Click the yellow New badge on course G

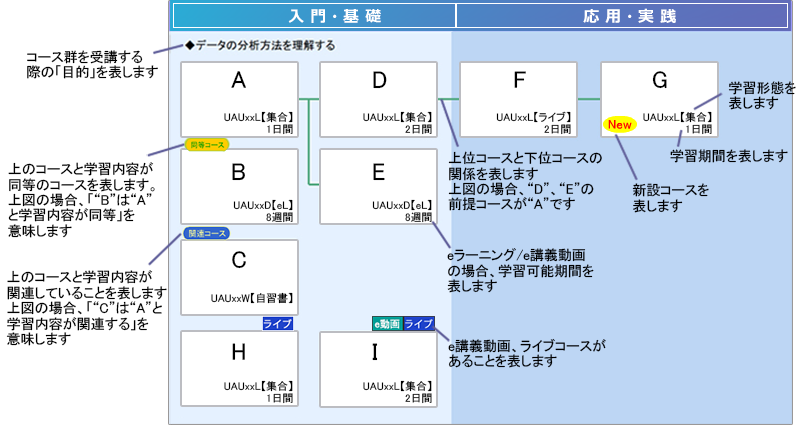point(619,125)
